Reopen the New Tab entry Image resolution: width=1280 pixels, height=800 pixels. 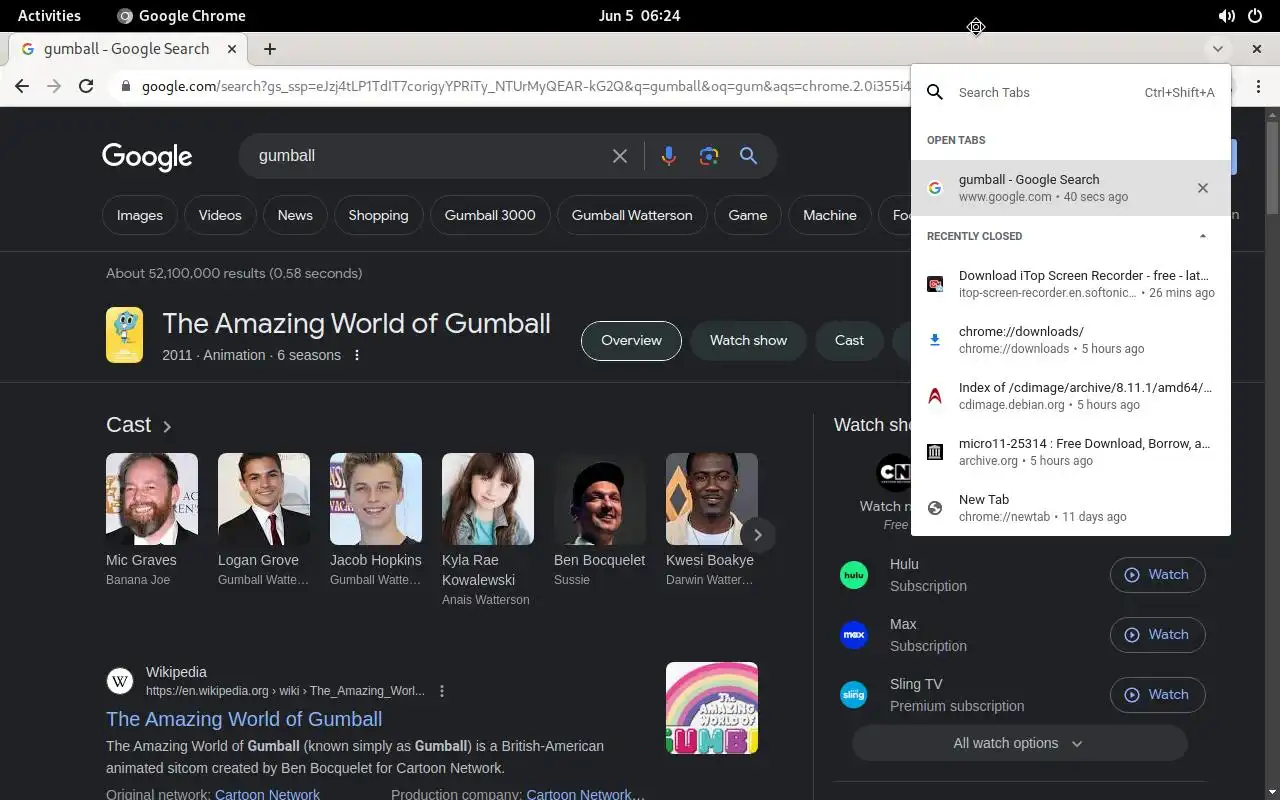click(1071, 508)
